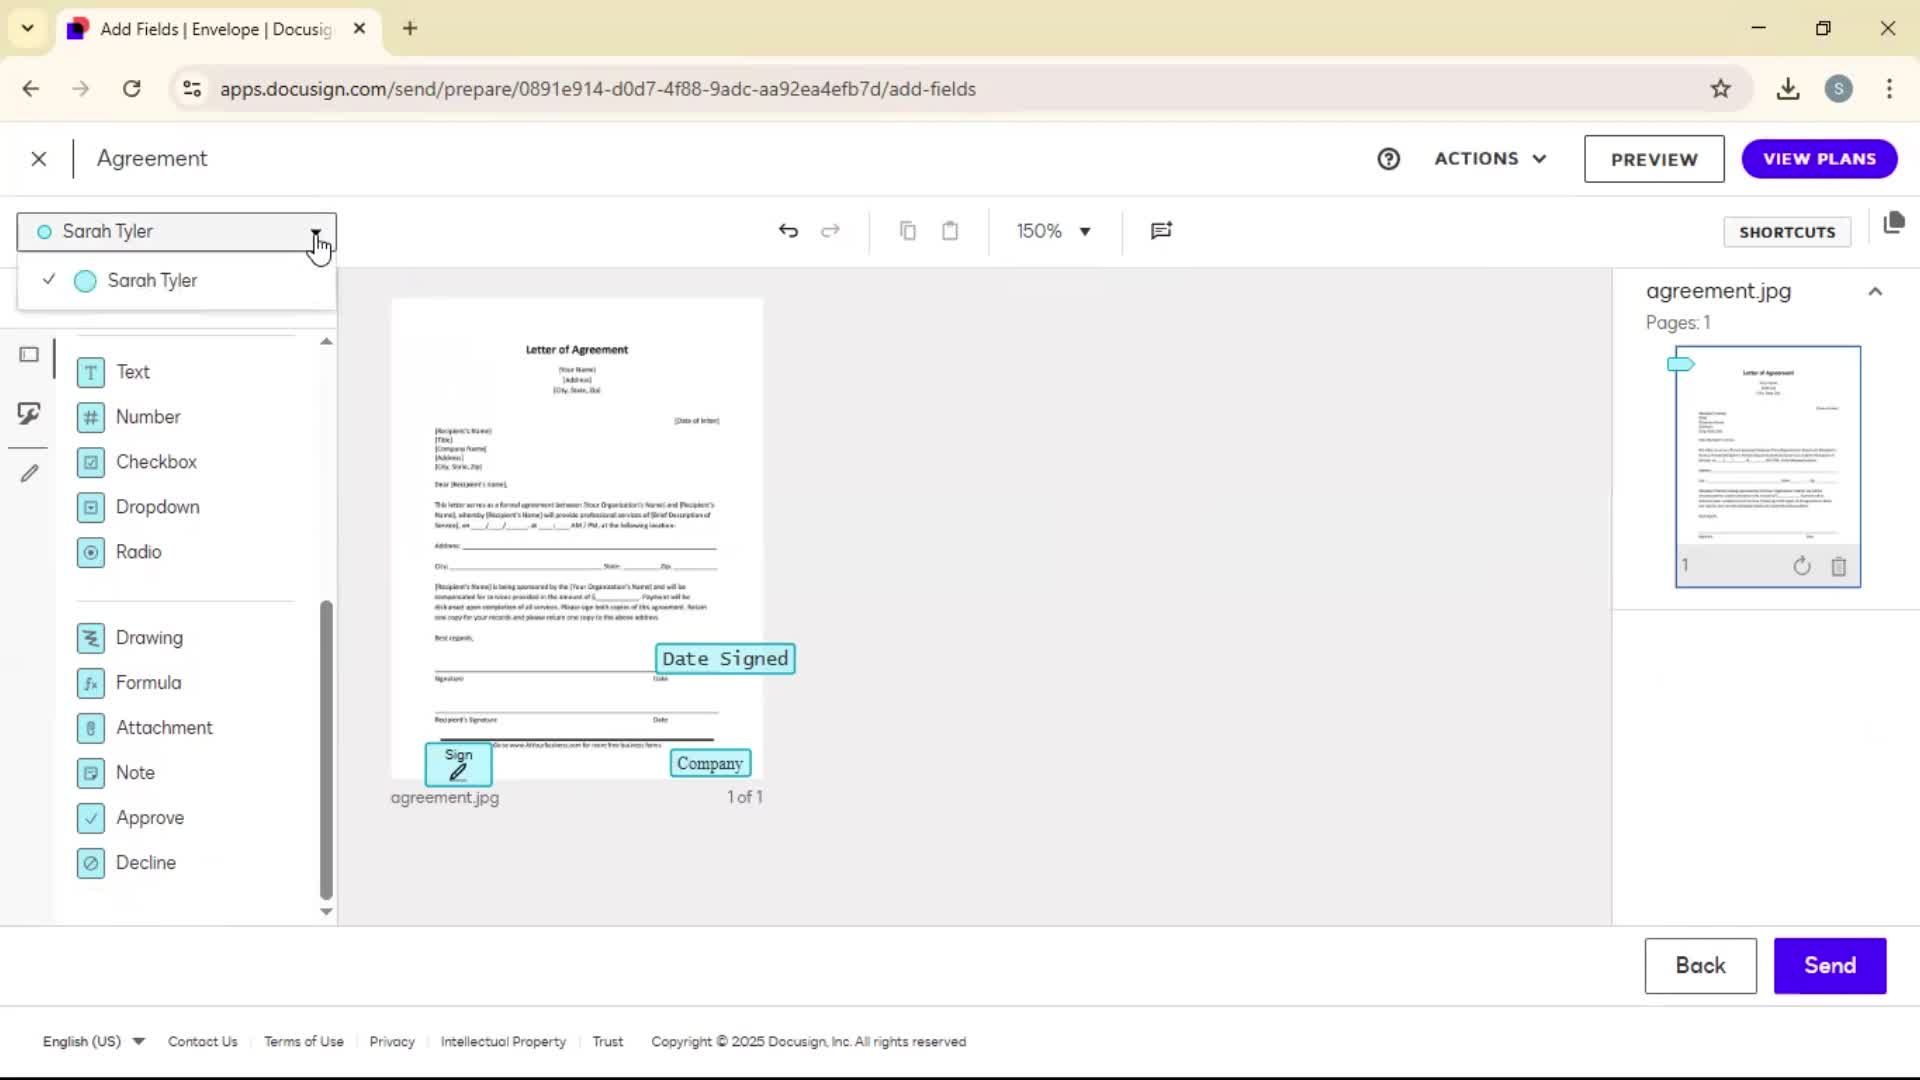The width and height of the screenshot is (1920, 1080).
Task: Open the tab search dropdown arrow
Action: click(28, 28)
